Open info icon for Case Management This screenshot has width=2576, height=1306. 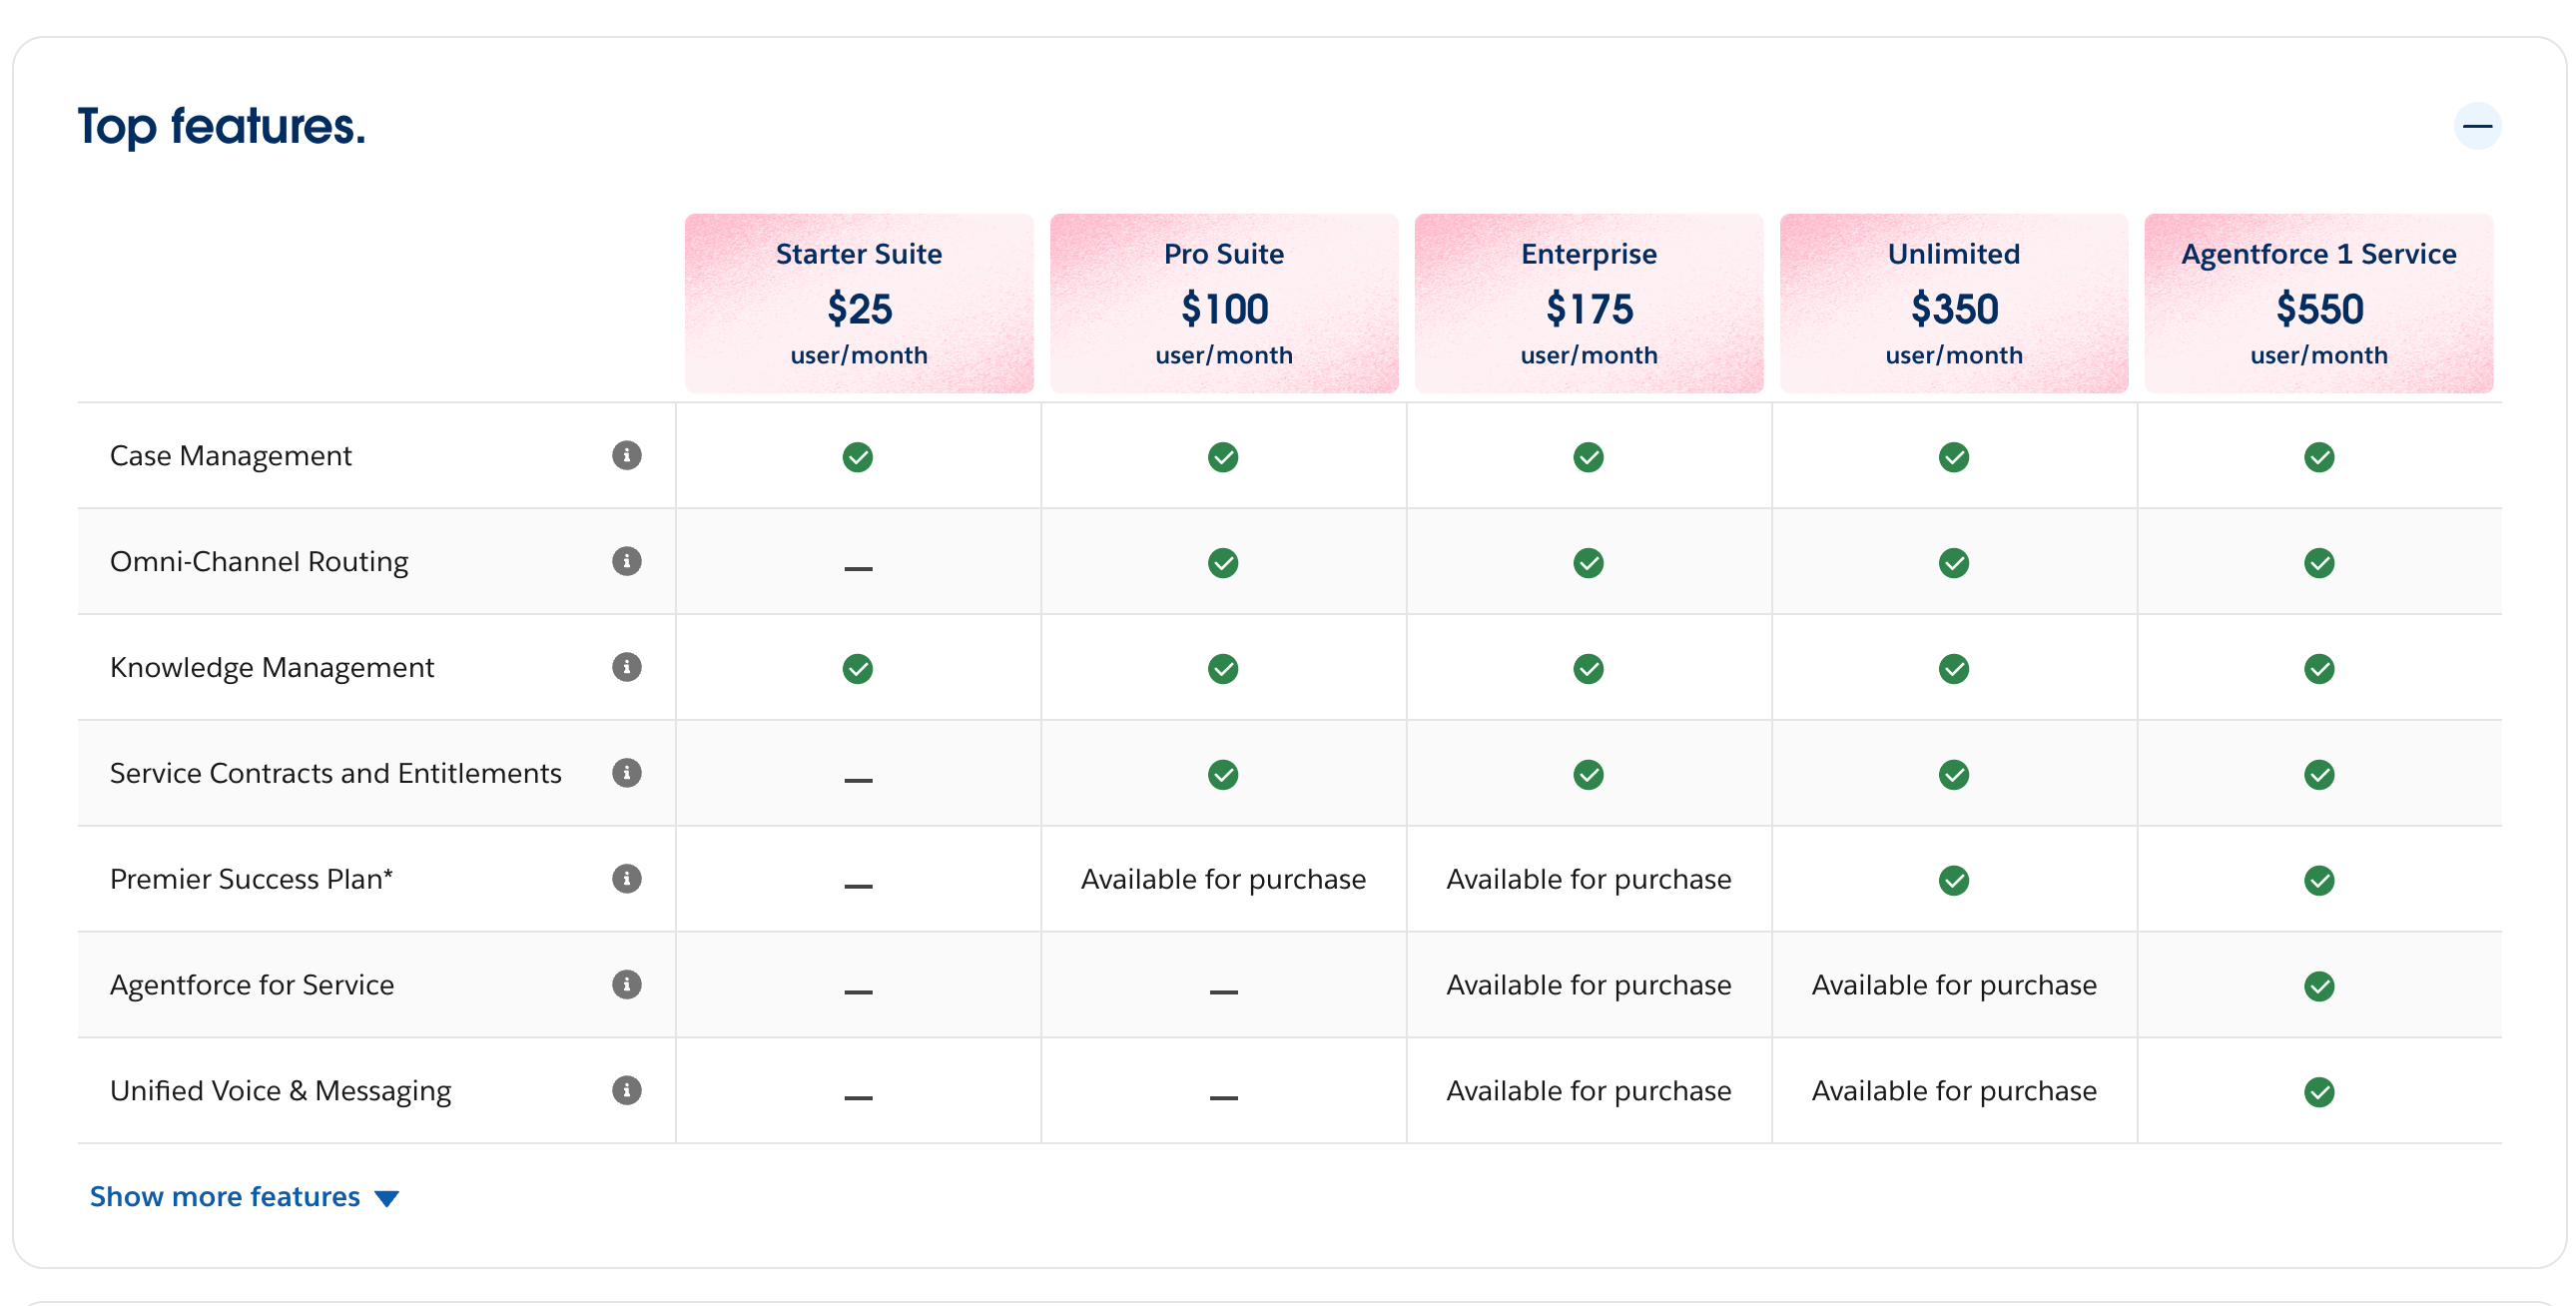tap(626, 456)
